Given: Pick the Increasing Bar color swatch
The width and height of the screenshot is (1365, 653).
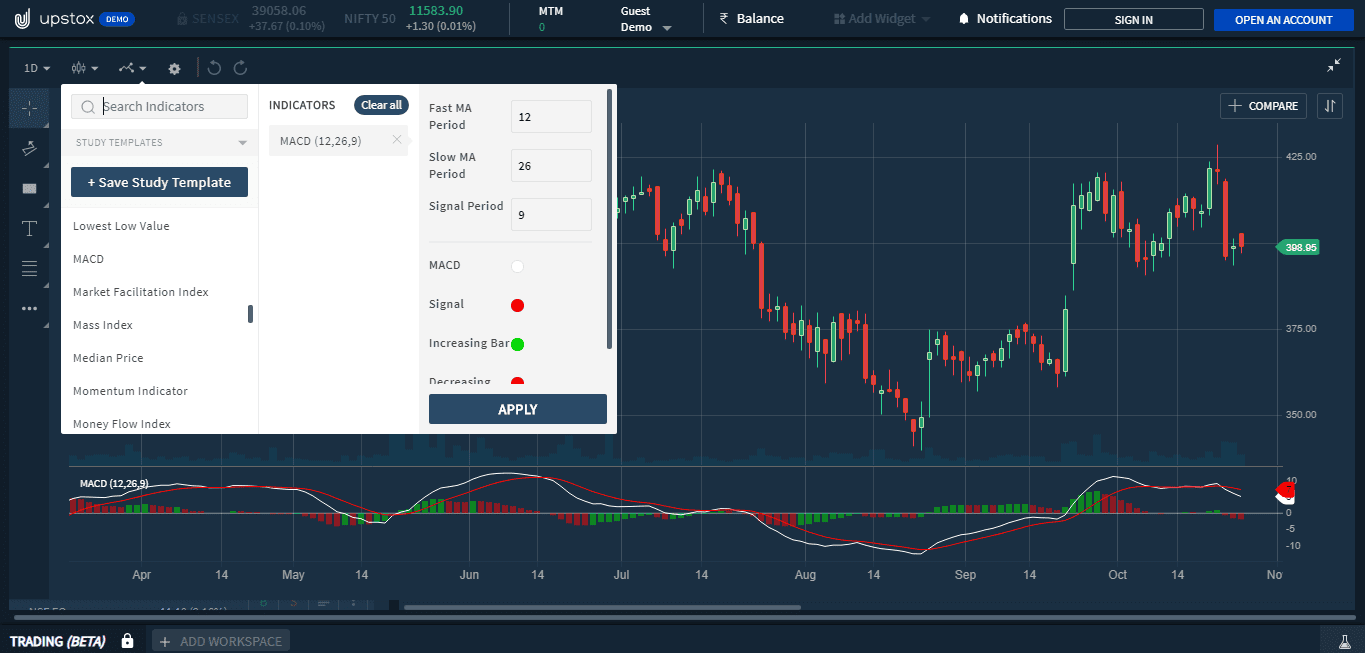Looking at the screenshot, I should tap(517, 344).
